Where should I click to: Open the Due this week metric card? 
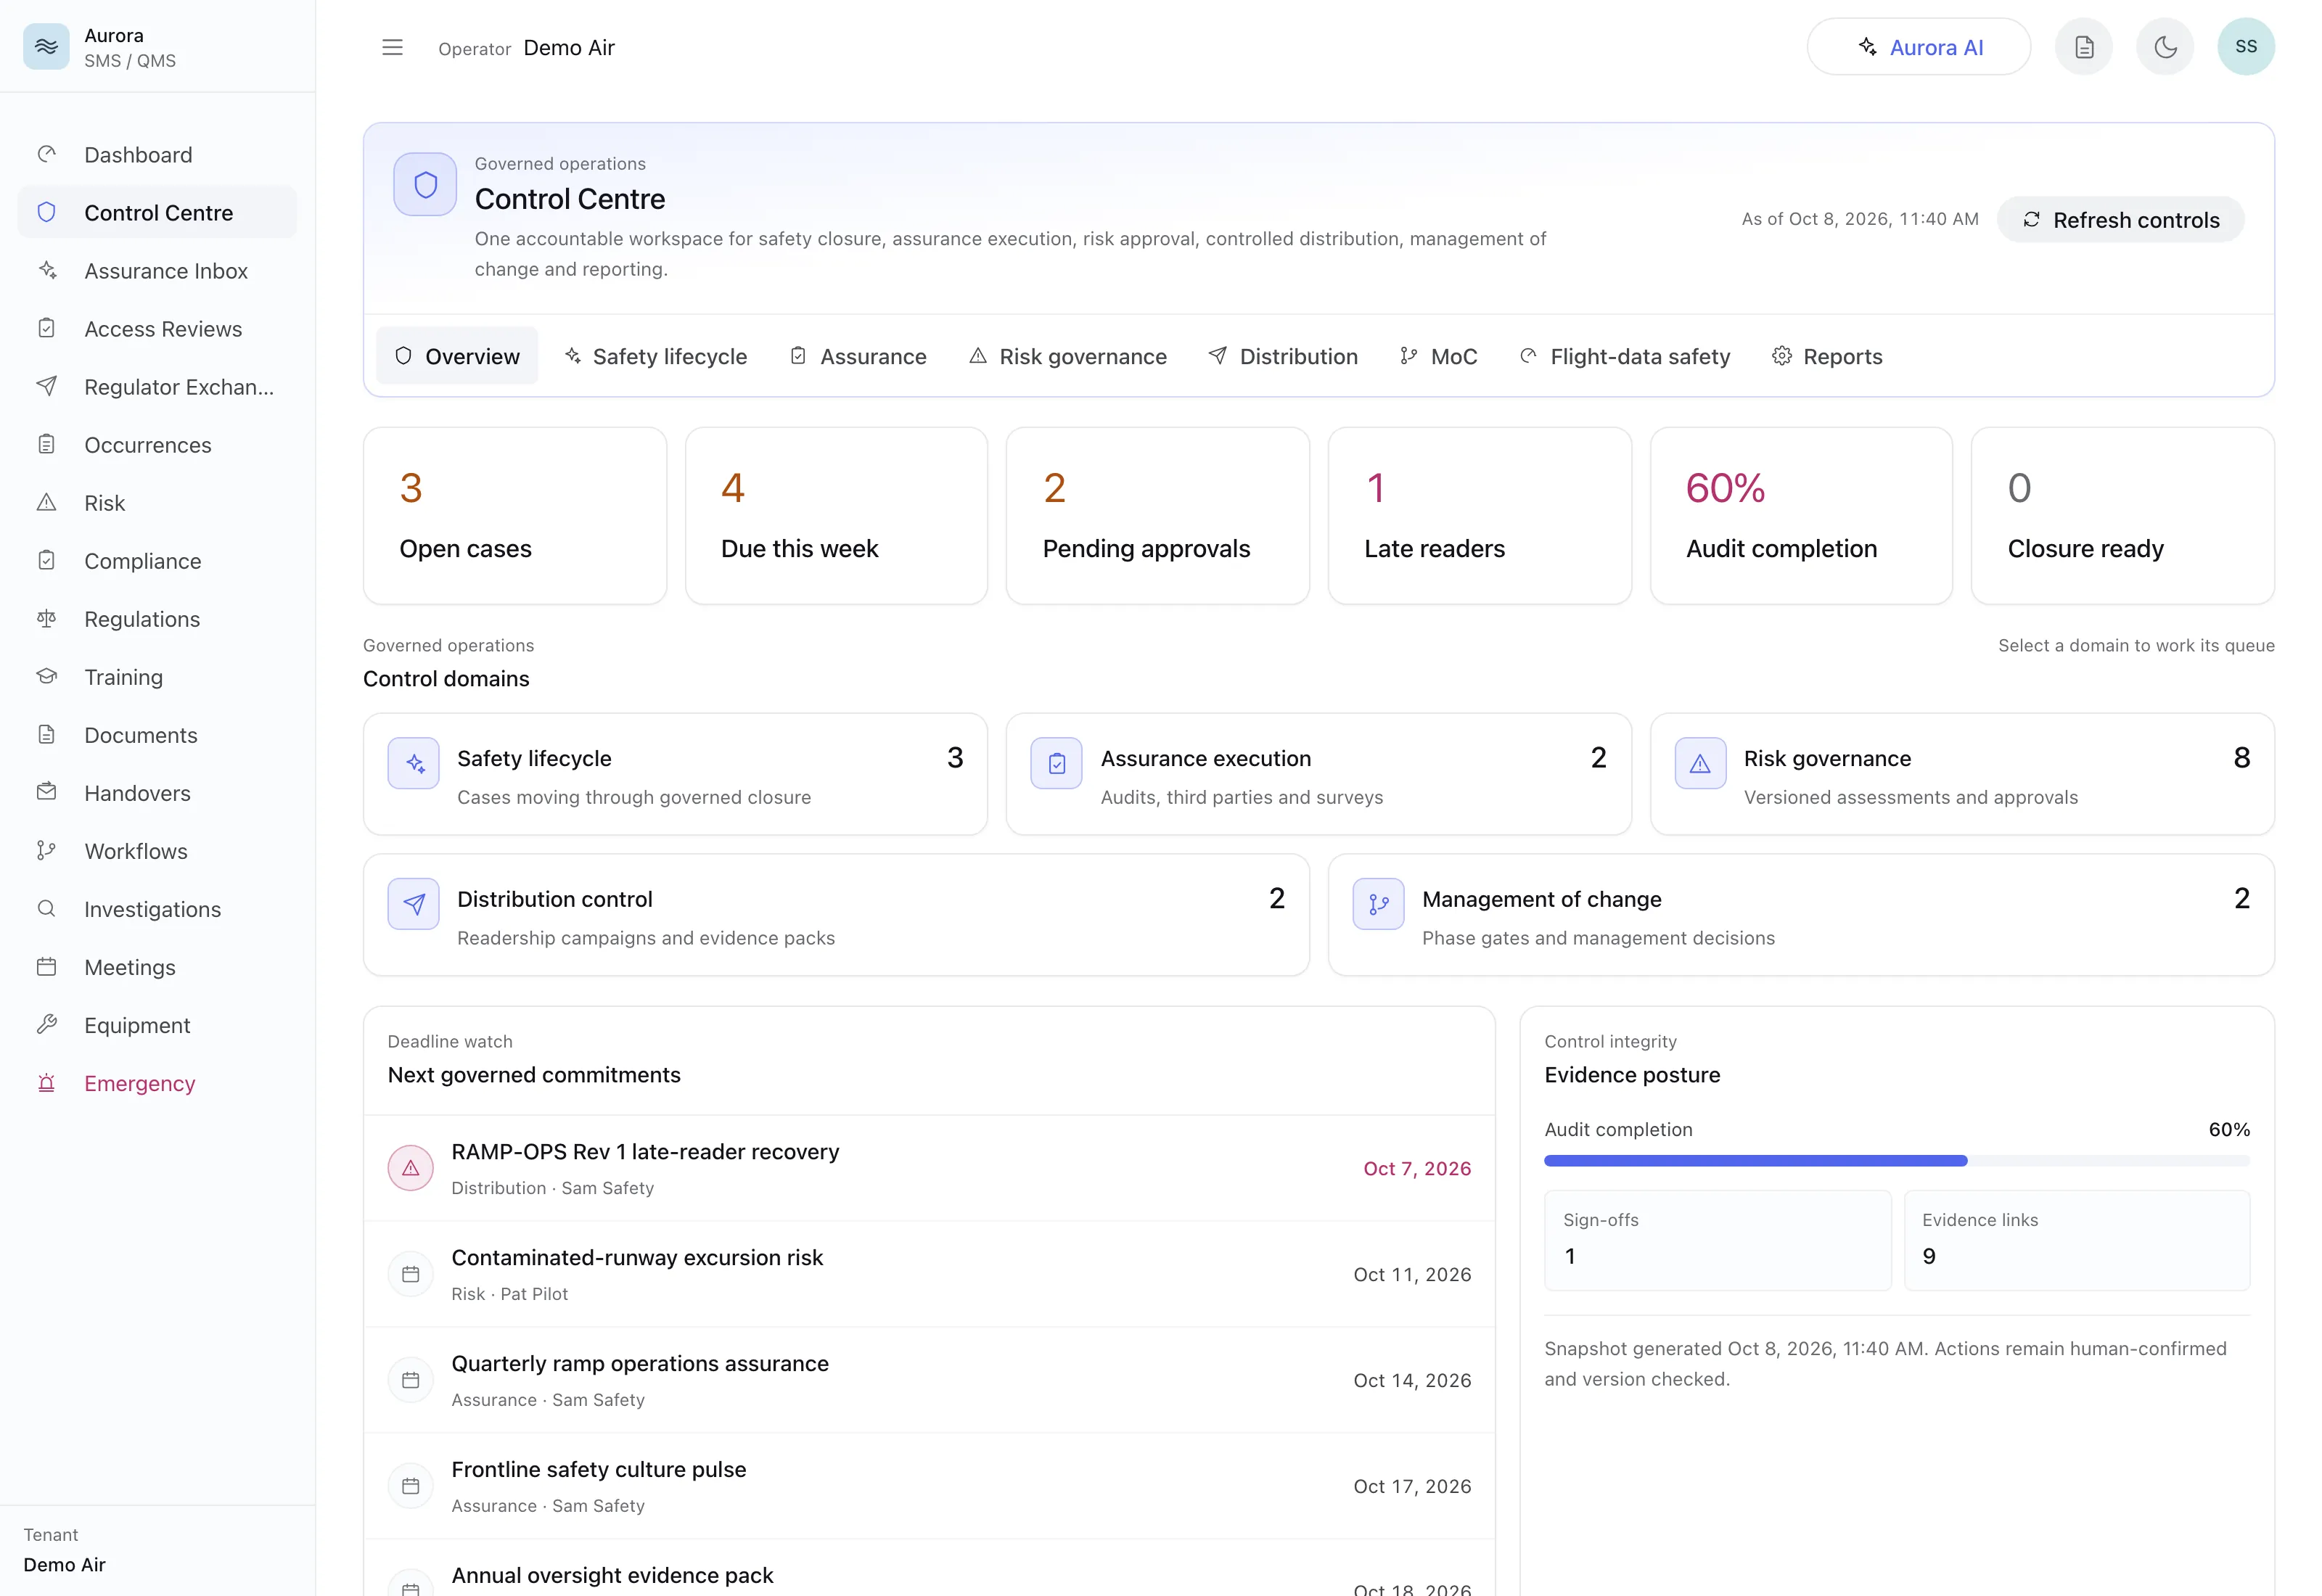pos(837,516)
